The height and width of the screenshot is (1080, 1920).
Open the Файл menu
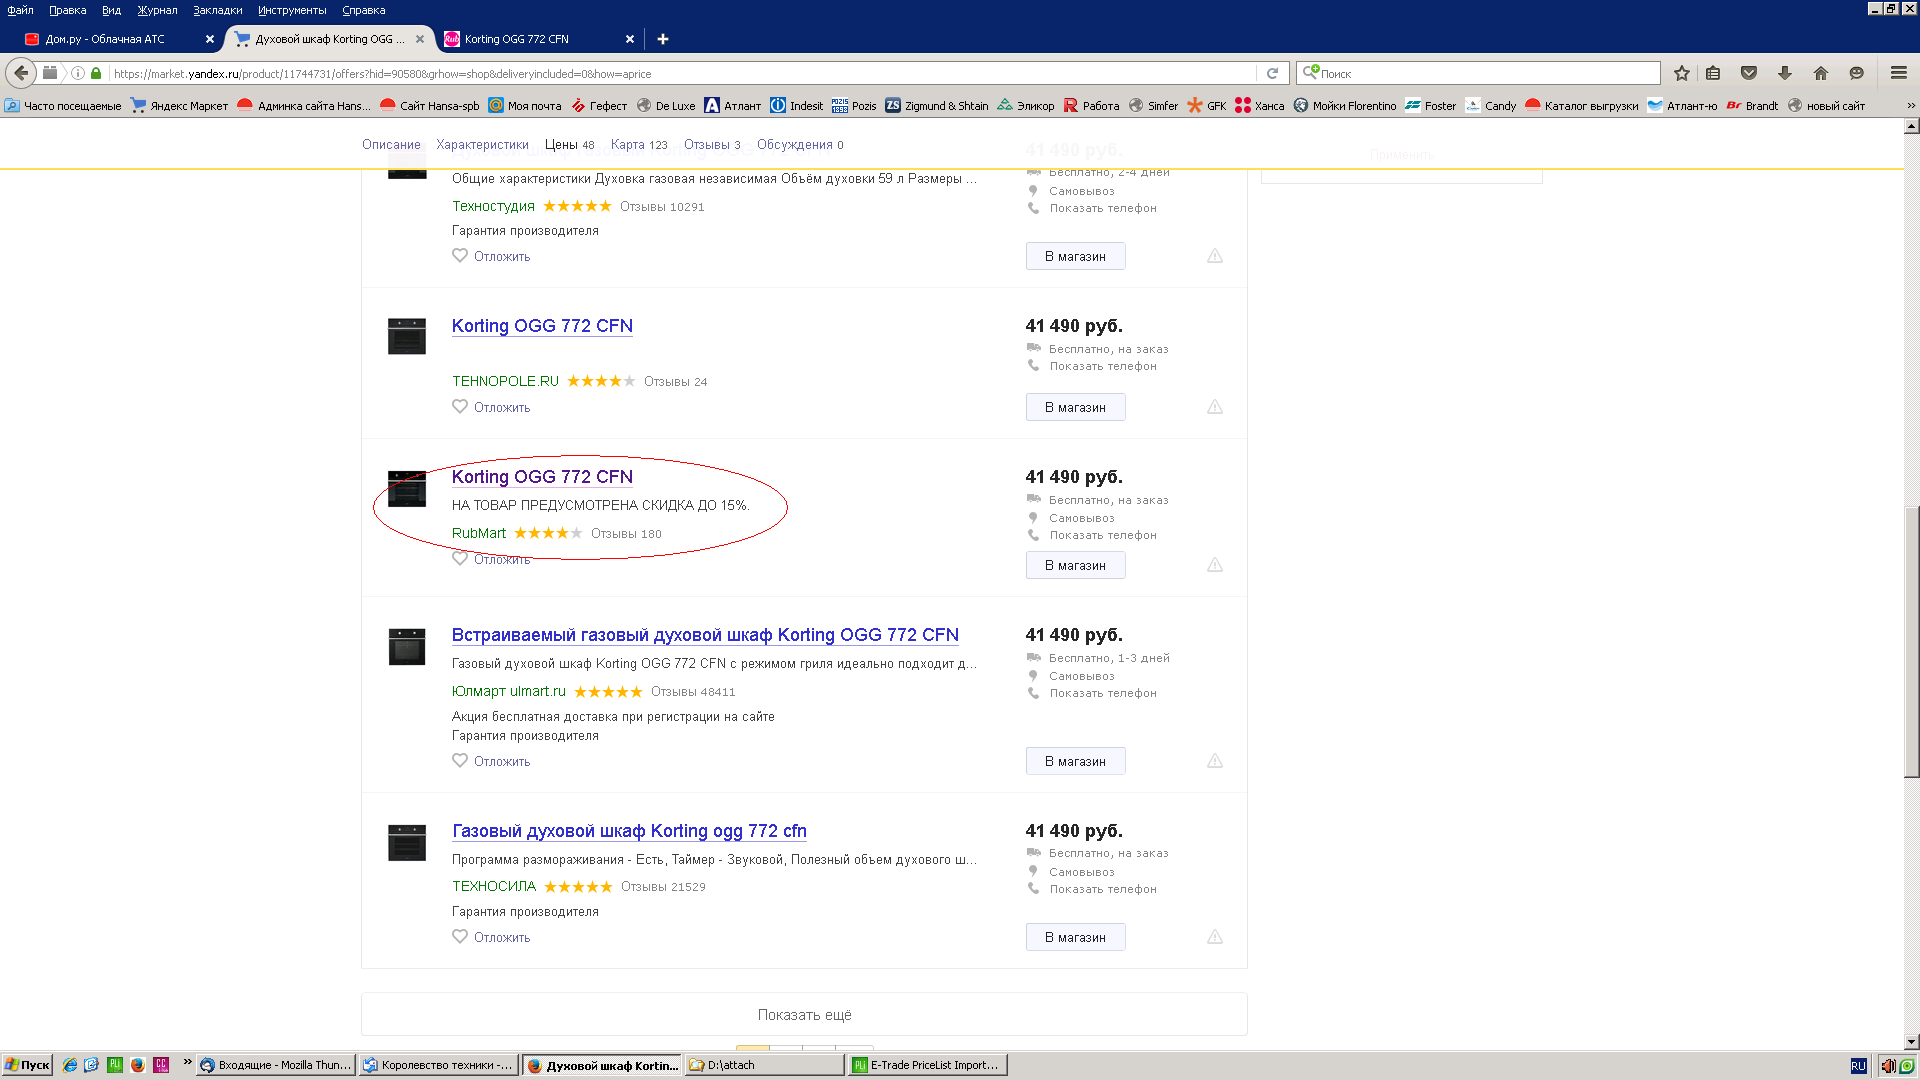pyautogui.click(x=20, y=10)
